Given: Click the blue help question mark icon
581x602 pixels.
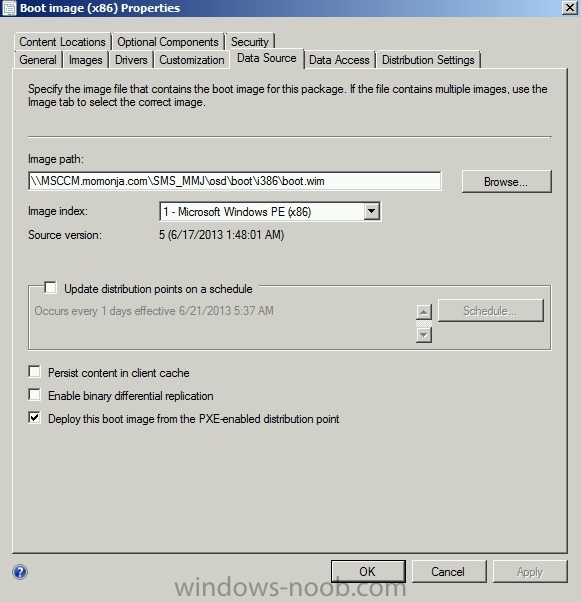Looking at the screenshot, I should point(20,572).
